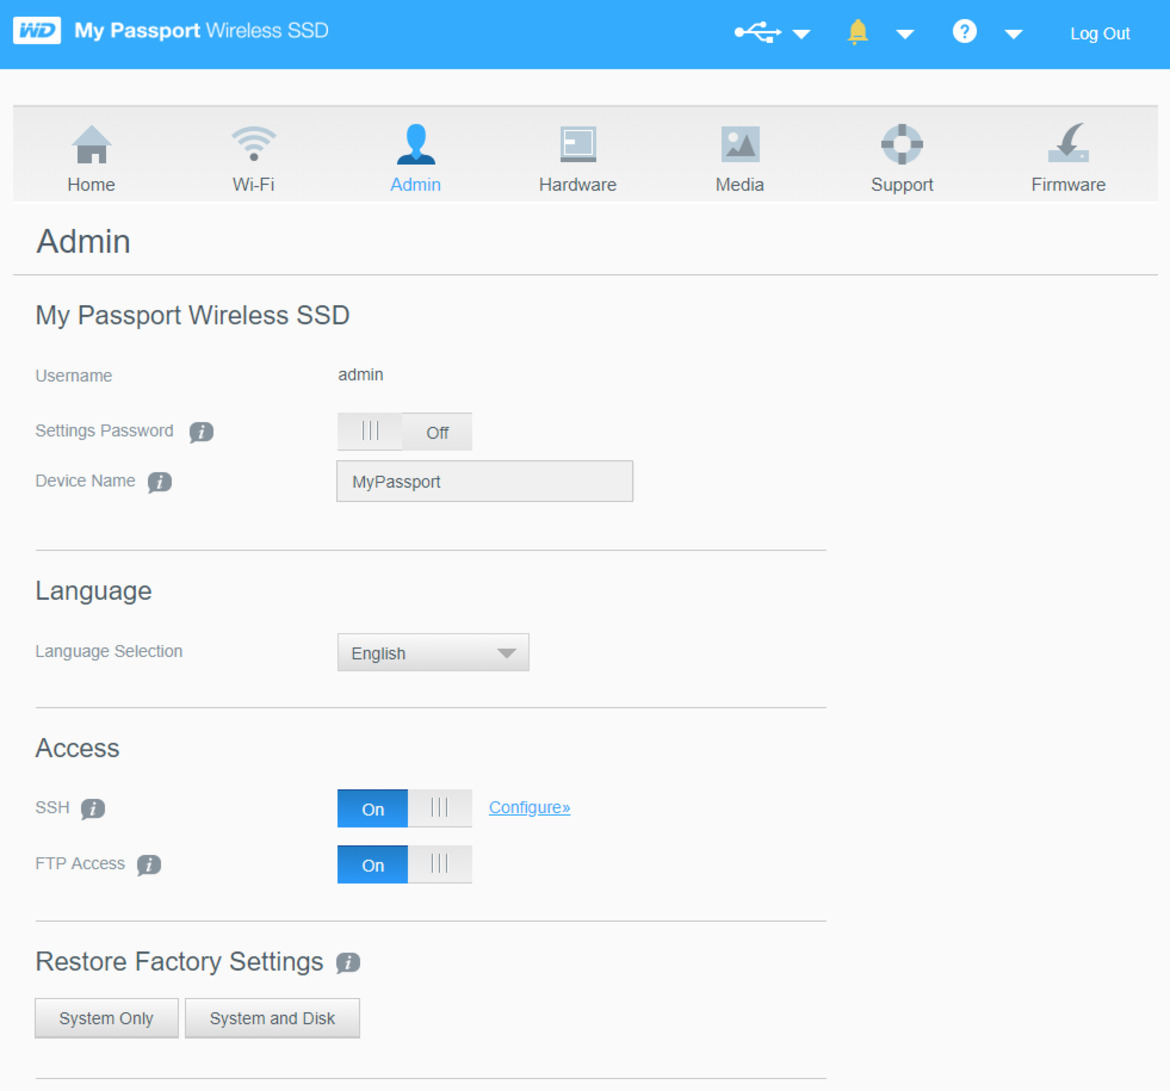Click the System and Disk restore button
This screenshot has width=1170, height=1091.
(x=272, y=1019)
